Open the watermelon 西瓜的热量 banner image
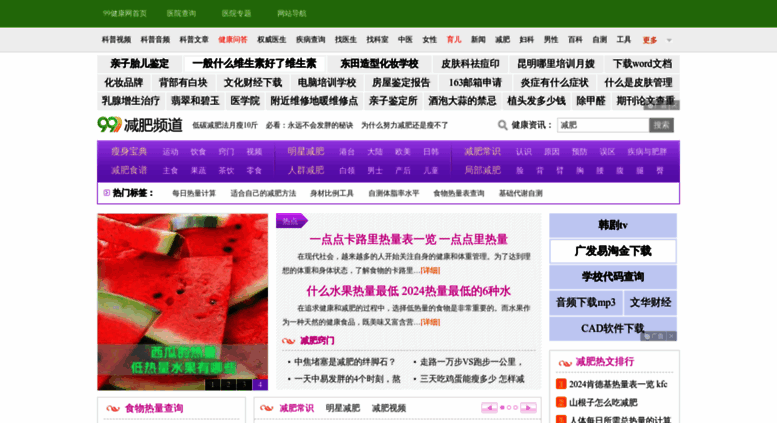777x423 pixels. tap(183, 302)
